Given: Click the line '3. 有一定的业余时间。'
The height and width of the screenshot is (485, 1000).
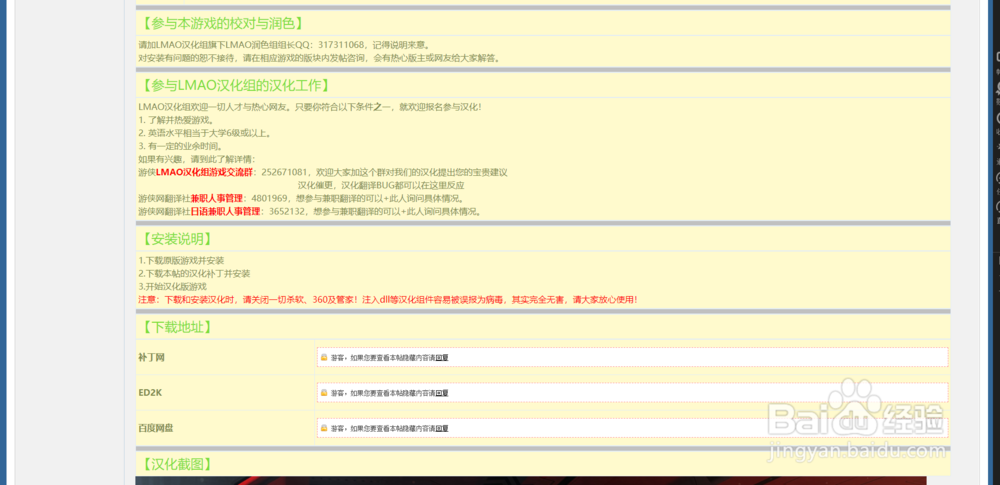Looking at the screenshot, I should (x=180, y=146).
